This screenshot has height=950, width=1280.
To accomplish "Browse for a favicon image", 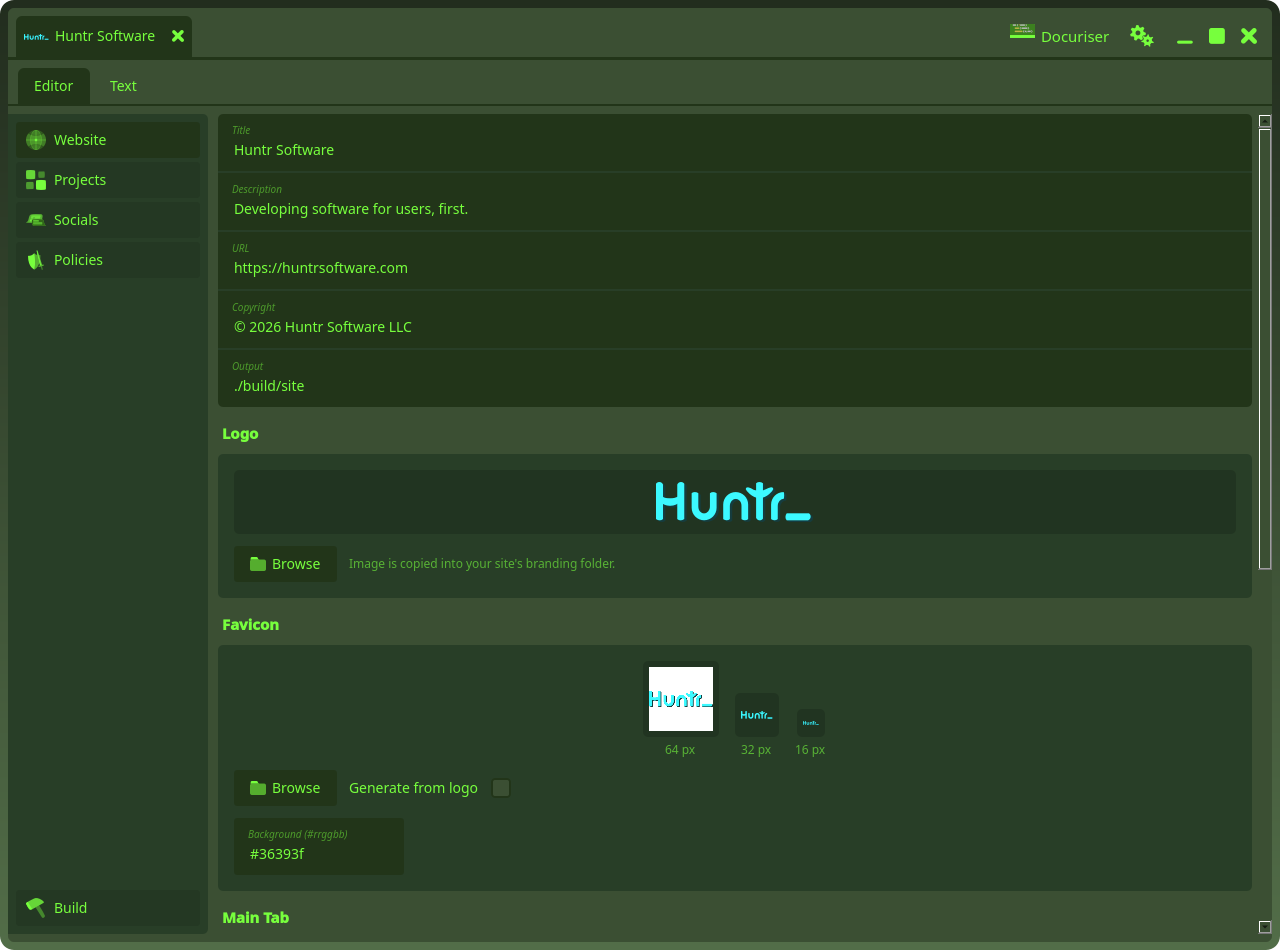I will (285, 788).
